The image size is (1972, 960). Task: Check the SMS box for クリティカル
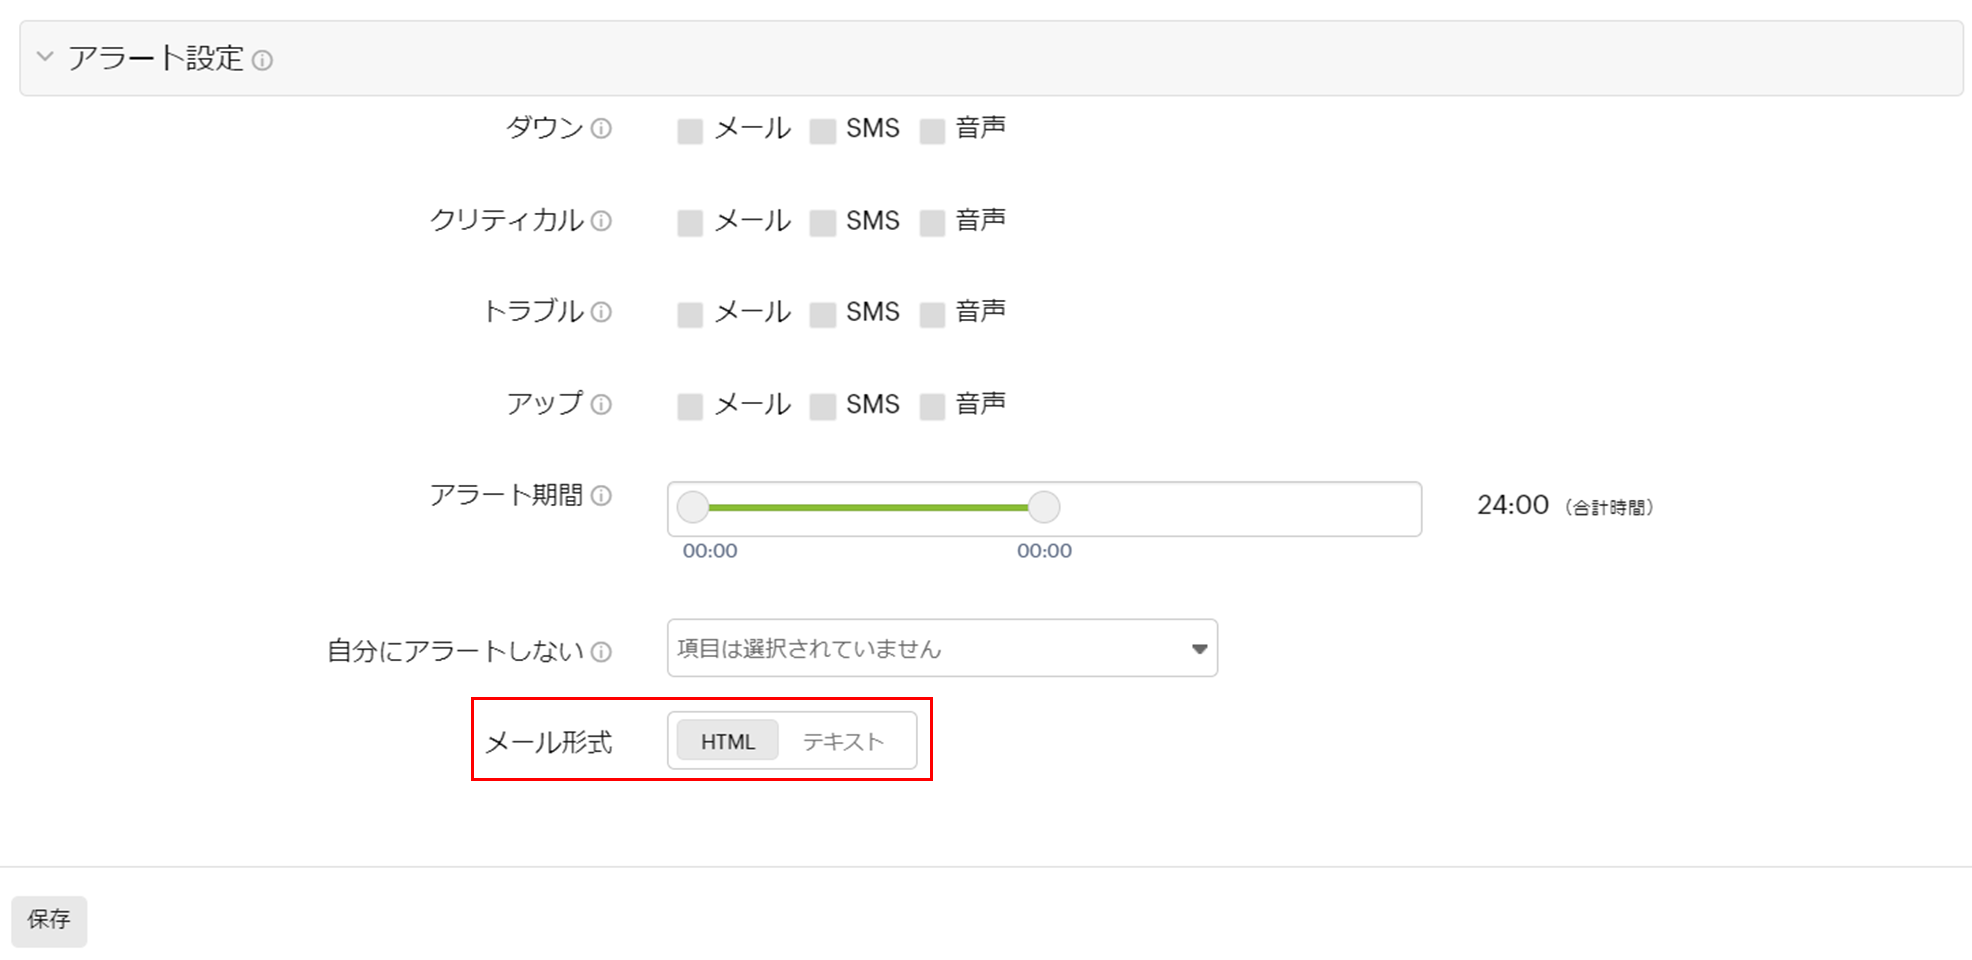tap(823, 223)
